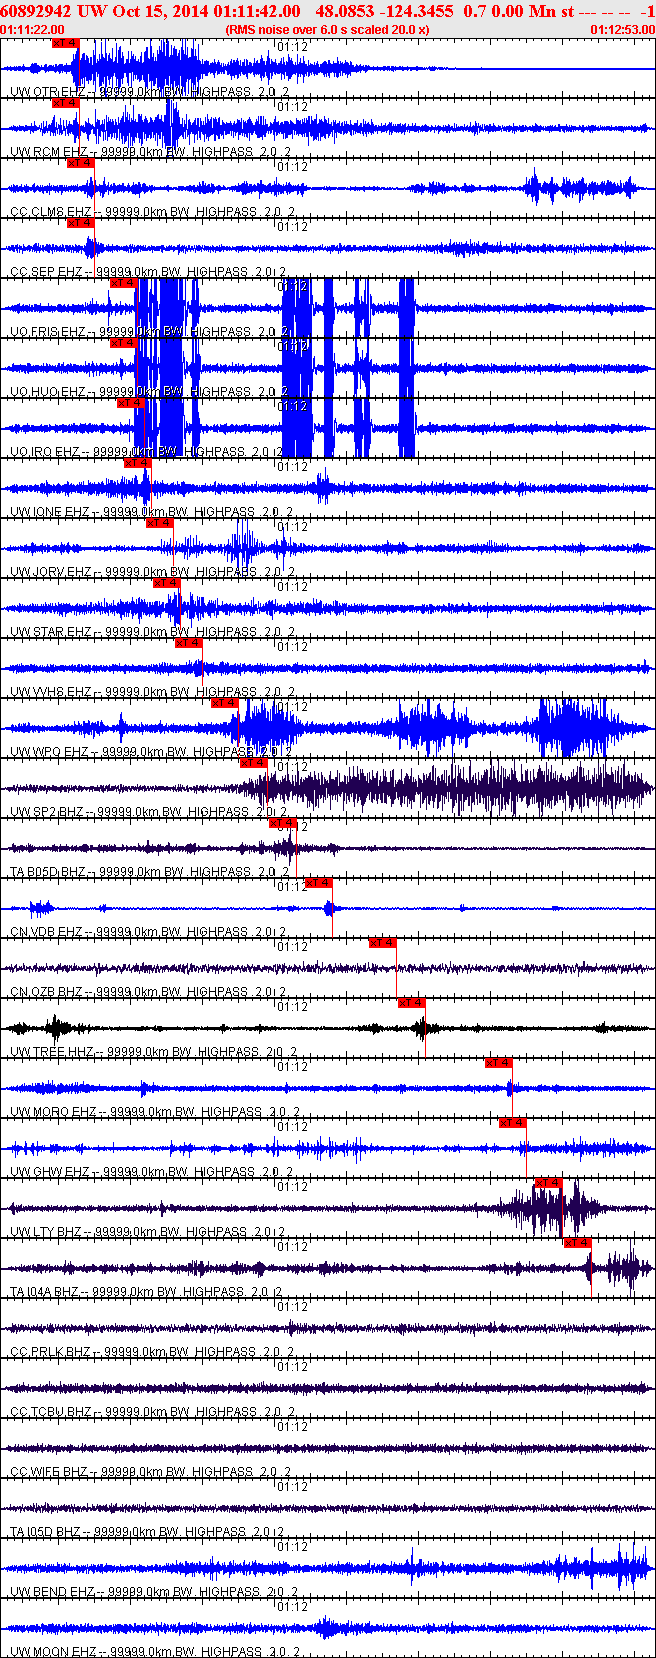Click the UO.HUO.EHZ station label
656x1658 pixels.
click(48, 392)
